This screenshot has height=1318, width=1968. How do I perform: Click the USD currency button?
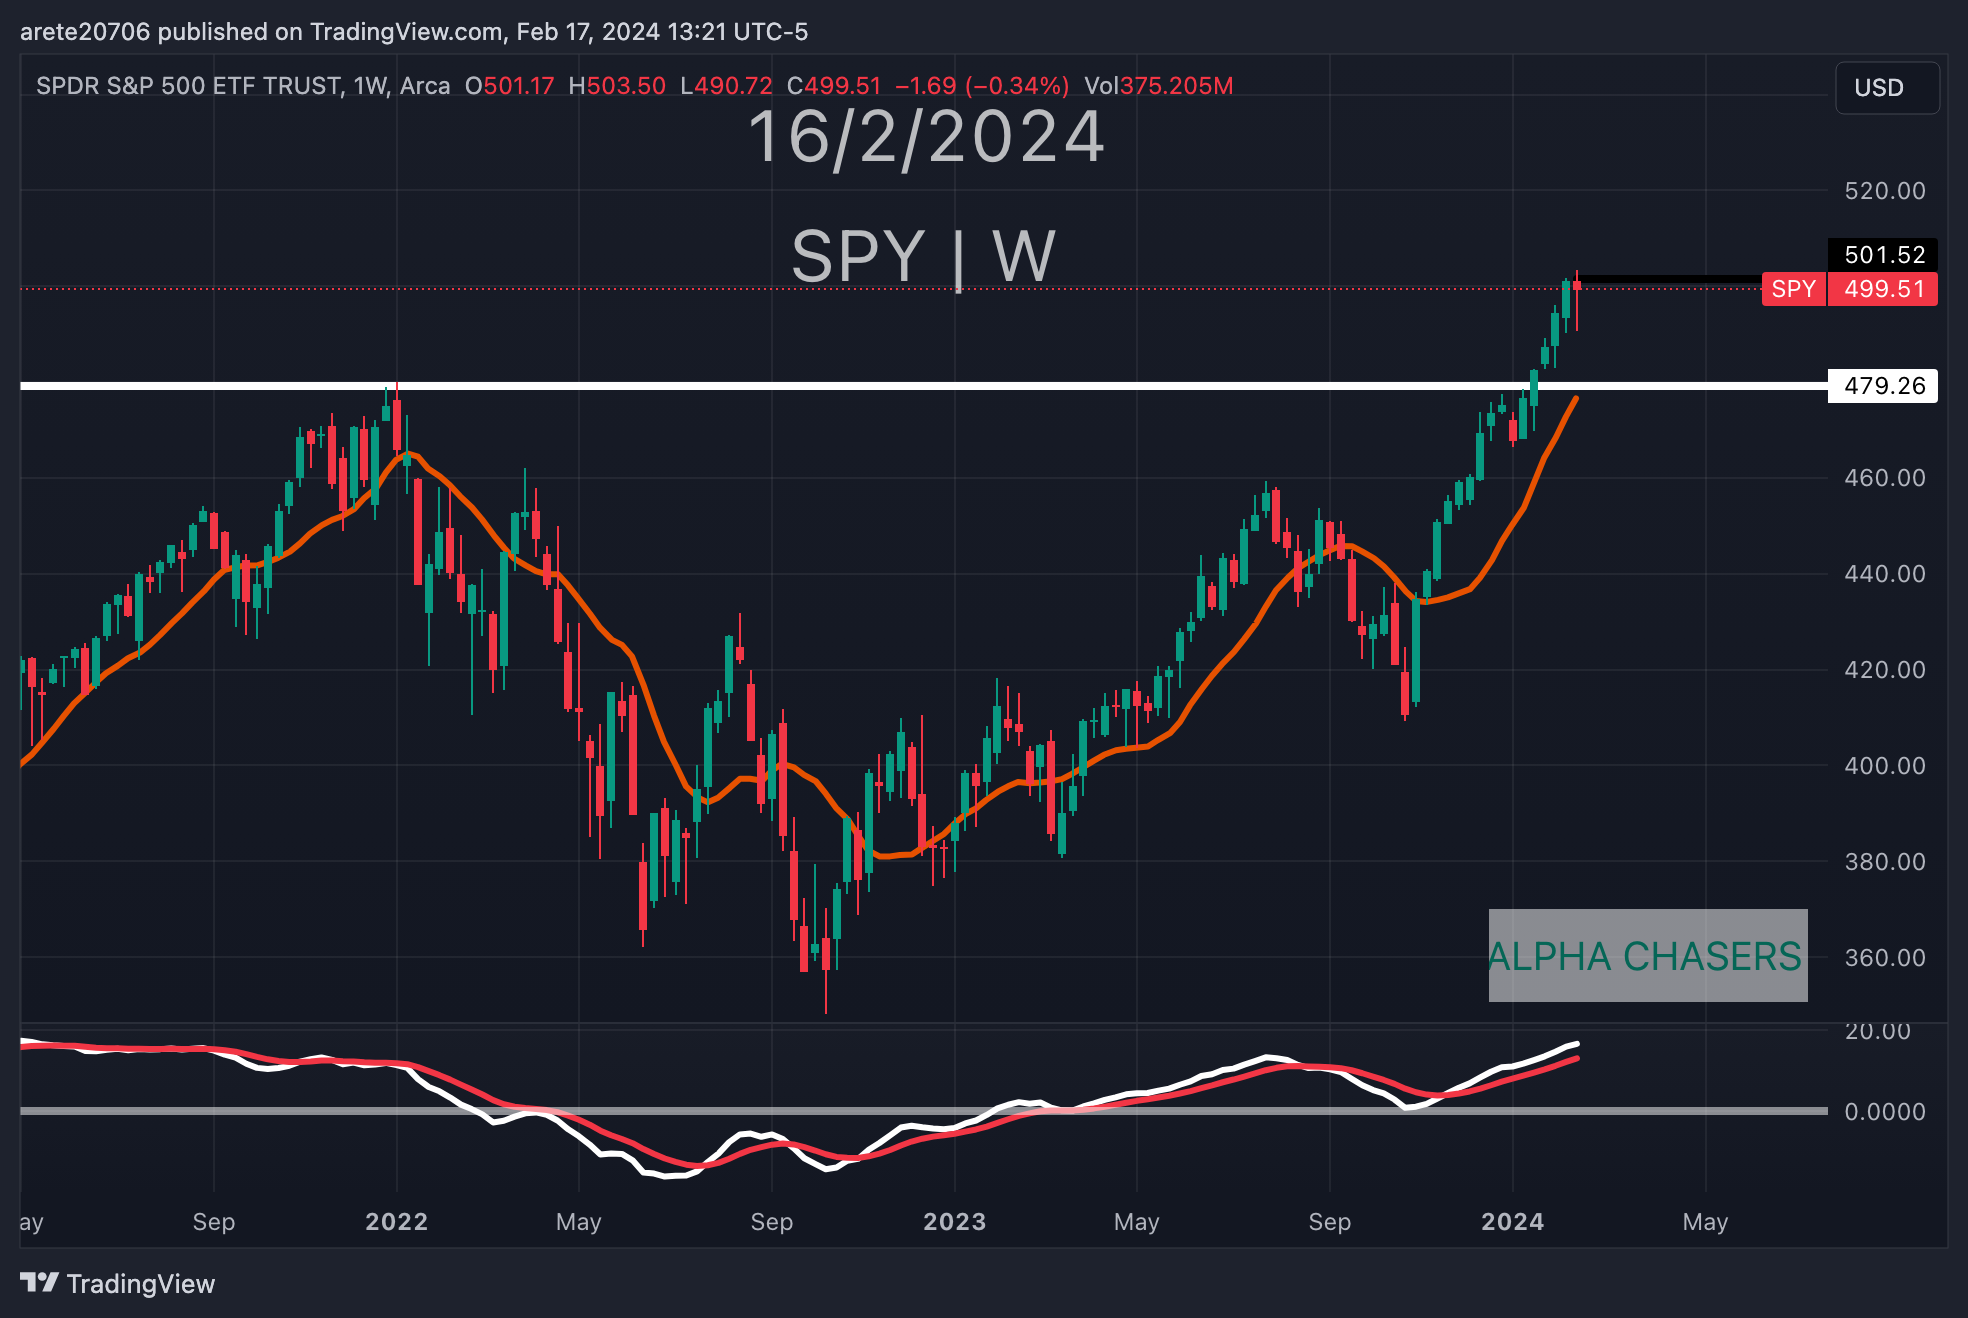1887,88
